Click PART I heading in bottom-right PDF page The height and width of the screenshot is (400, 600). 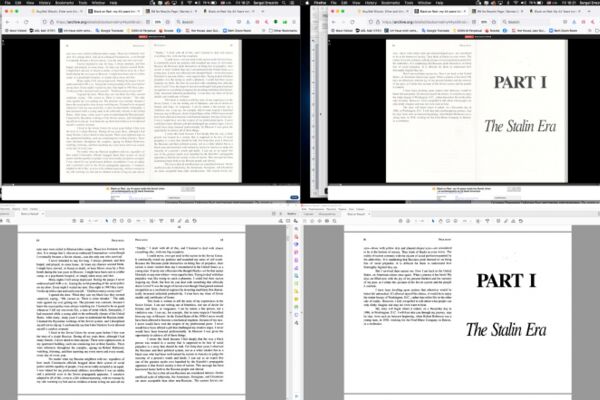(506, 281)
